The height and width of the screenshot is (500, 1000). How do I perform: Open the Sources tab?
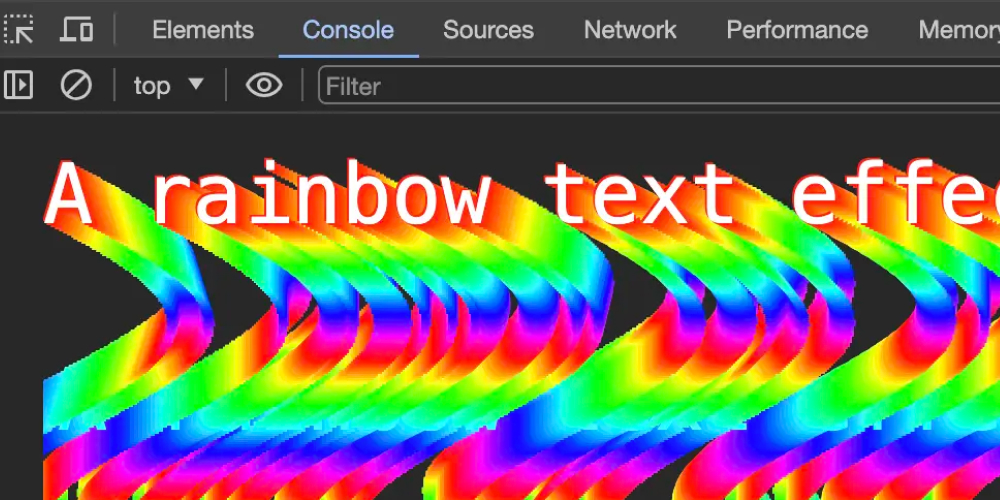(x=488, y=30)
